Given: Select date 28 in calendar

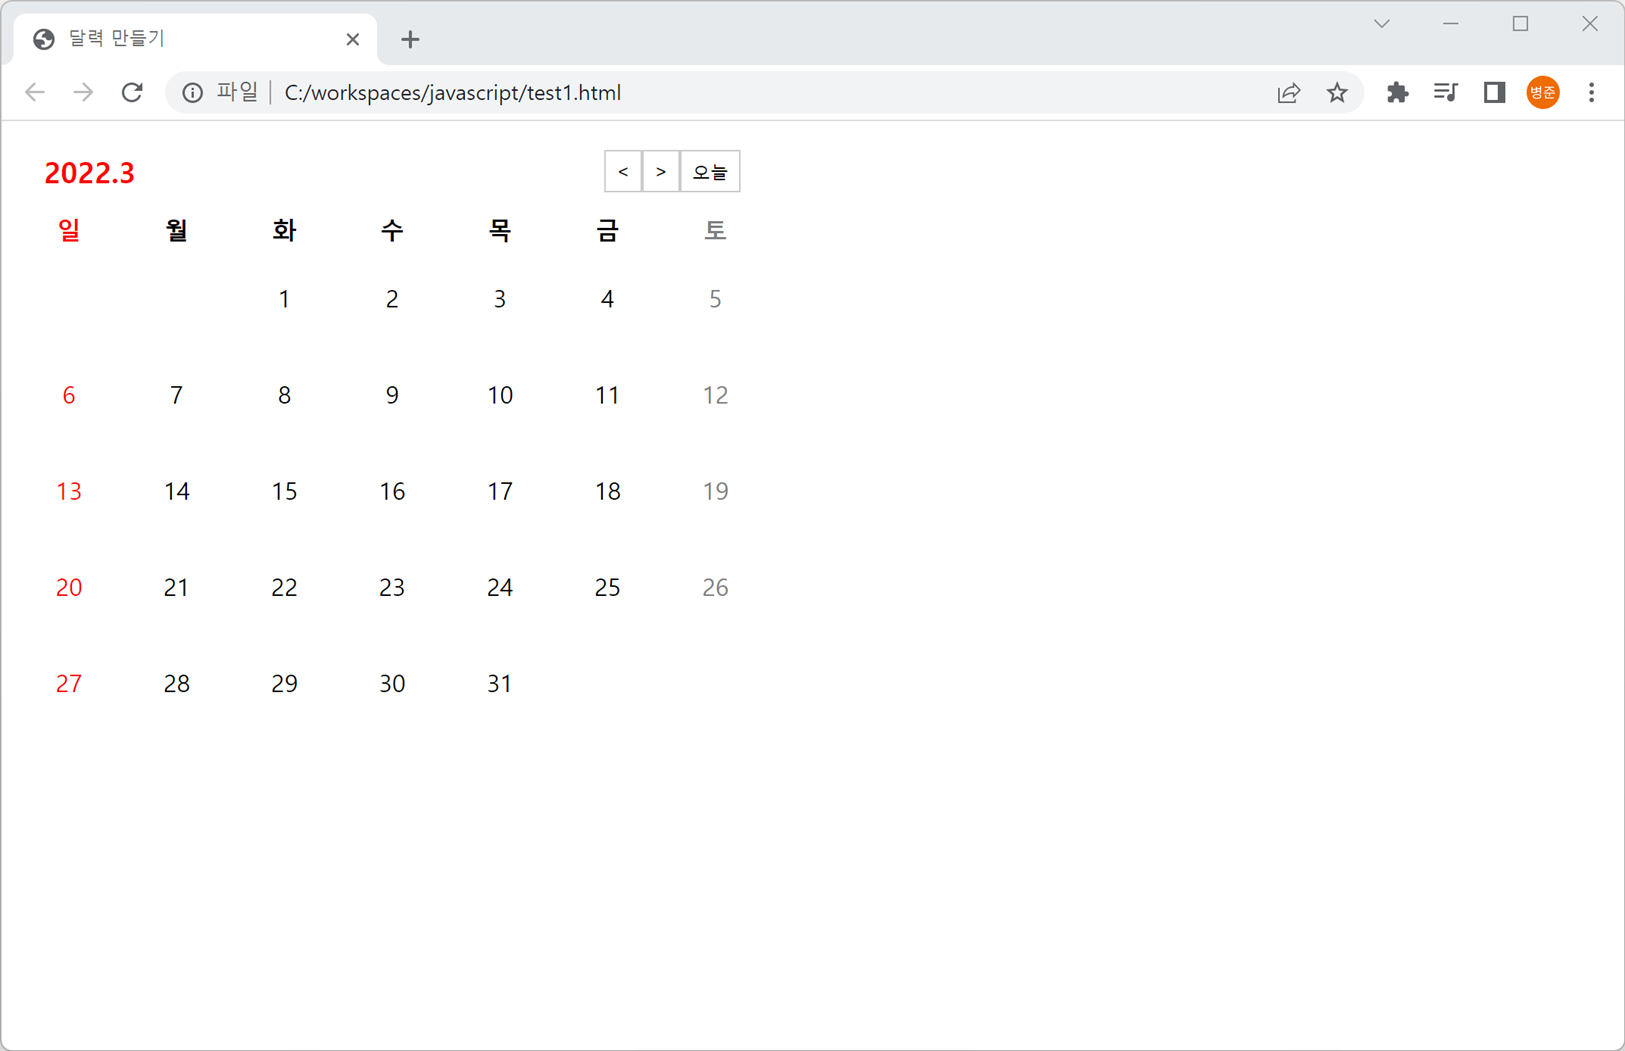Looking at the screenshot, I should pos(177,683).
